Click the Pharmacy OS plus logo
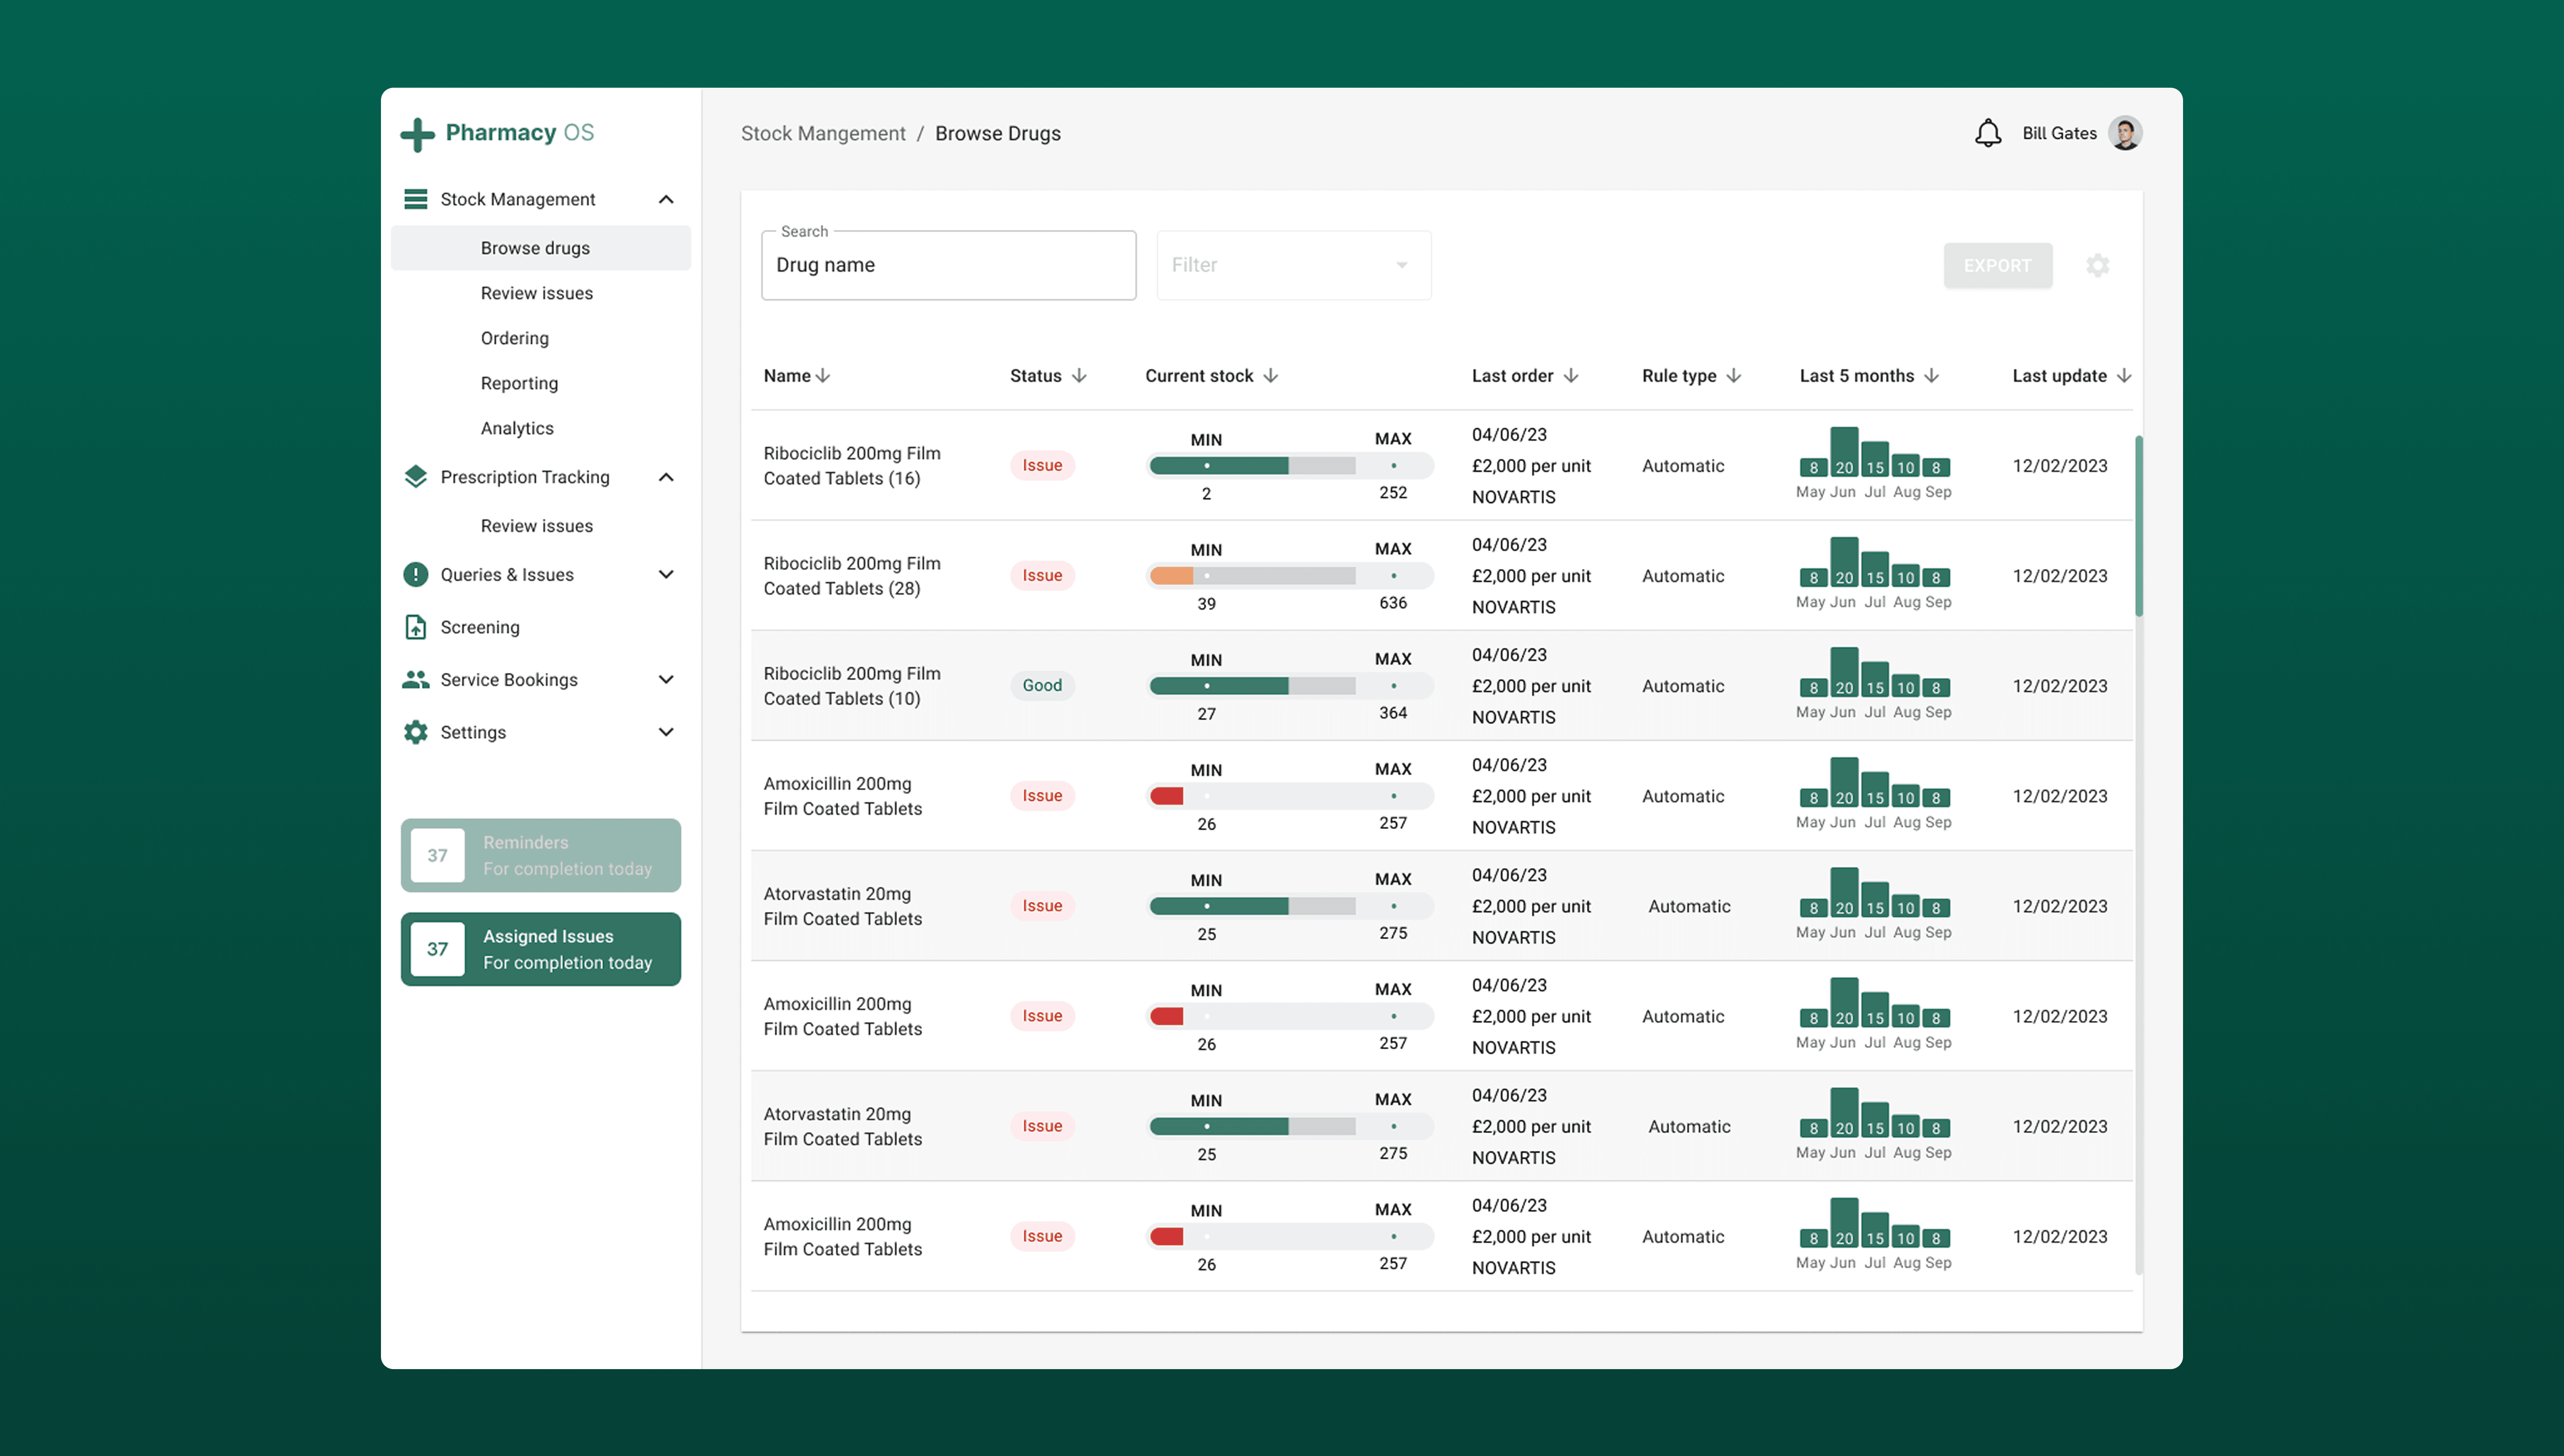2564x1456 pixels. (418, 134)
